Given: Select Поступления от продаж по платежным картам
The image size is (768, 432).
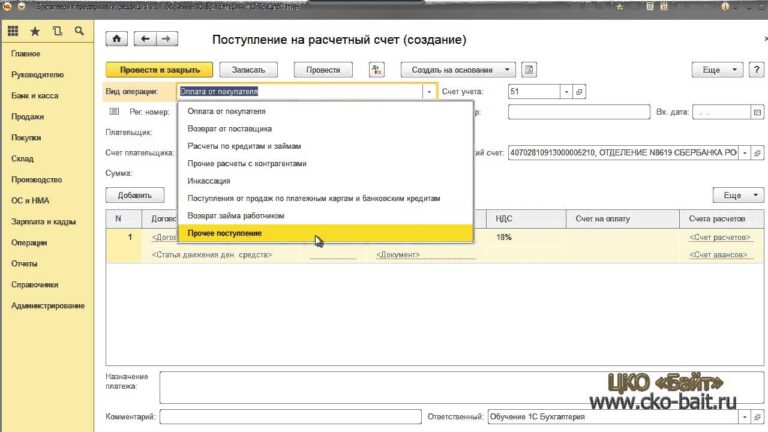Looking at the screenshot, I should (326, 198).
